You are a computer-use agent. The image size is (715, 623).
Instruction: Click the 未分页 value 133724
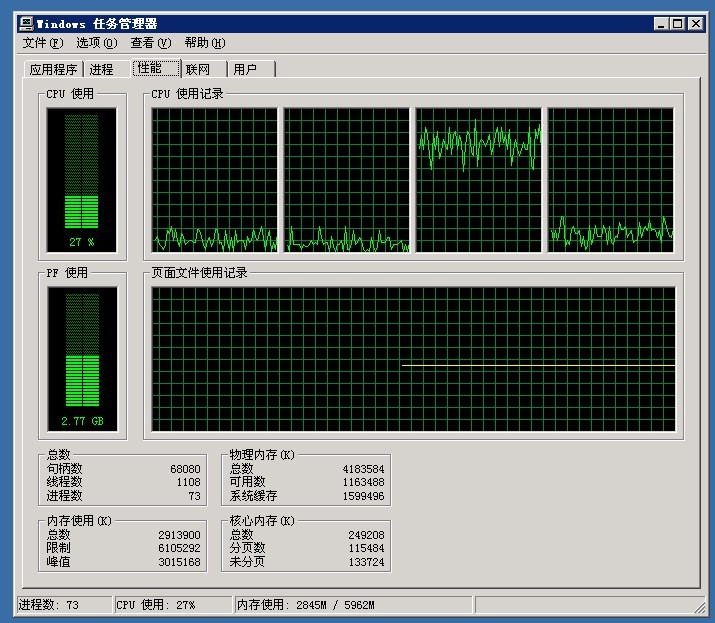(x=366, y=562)
